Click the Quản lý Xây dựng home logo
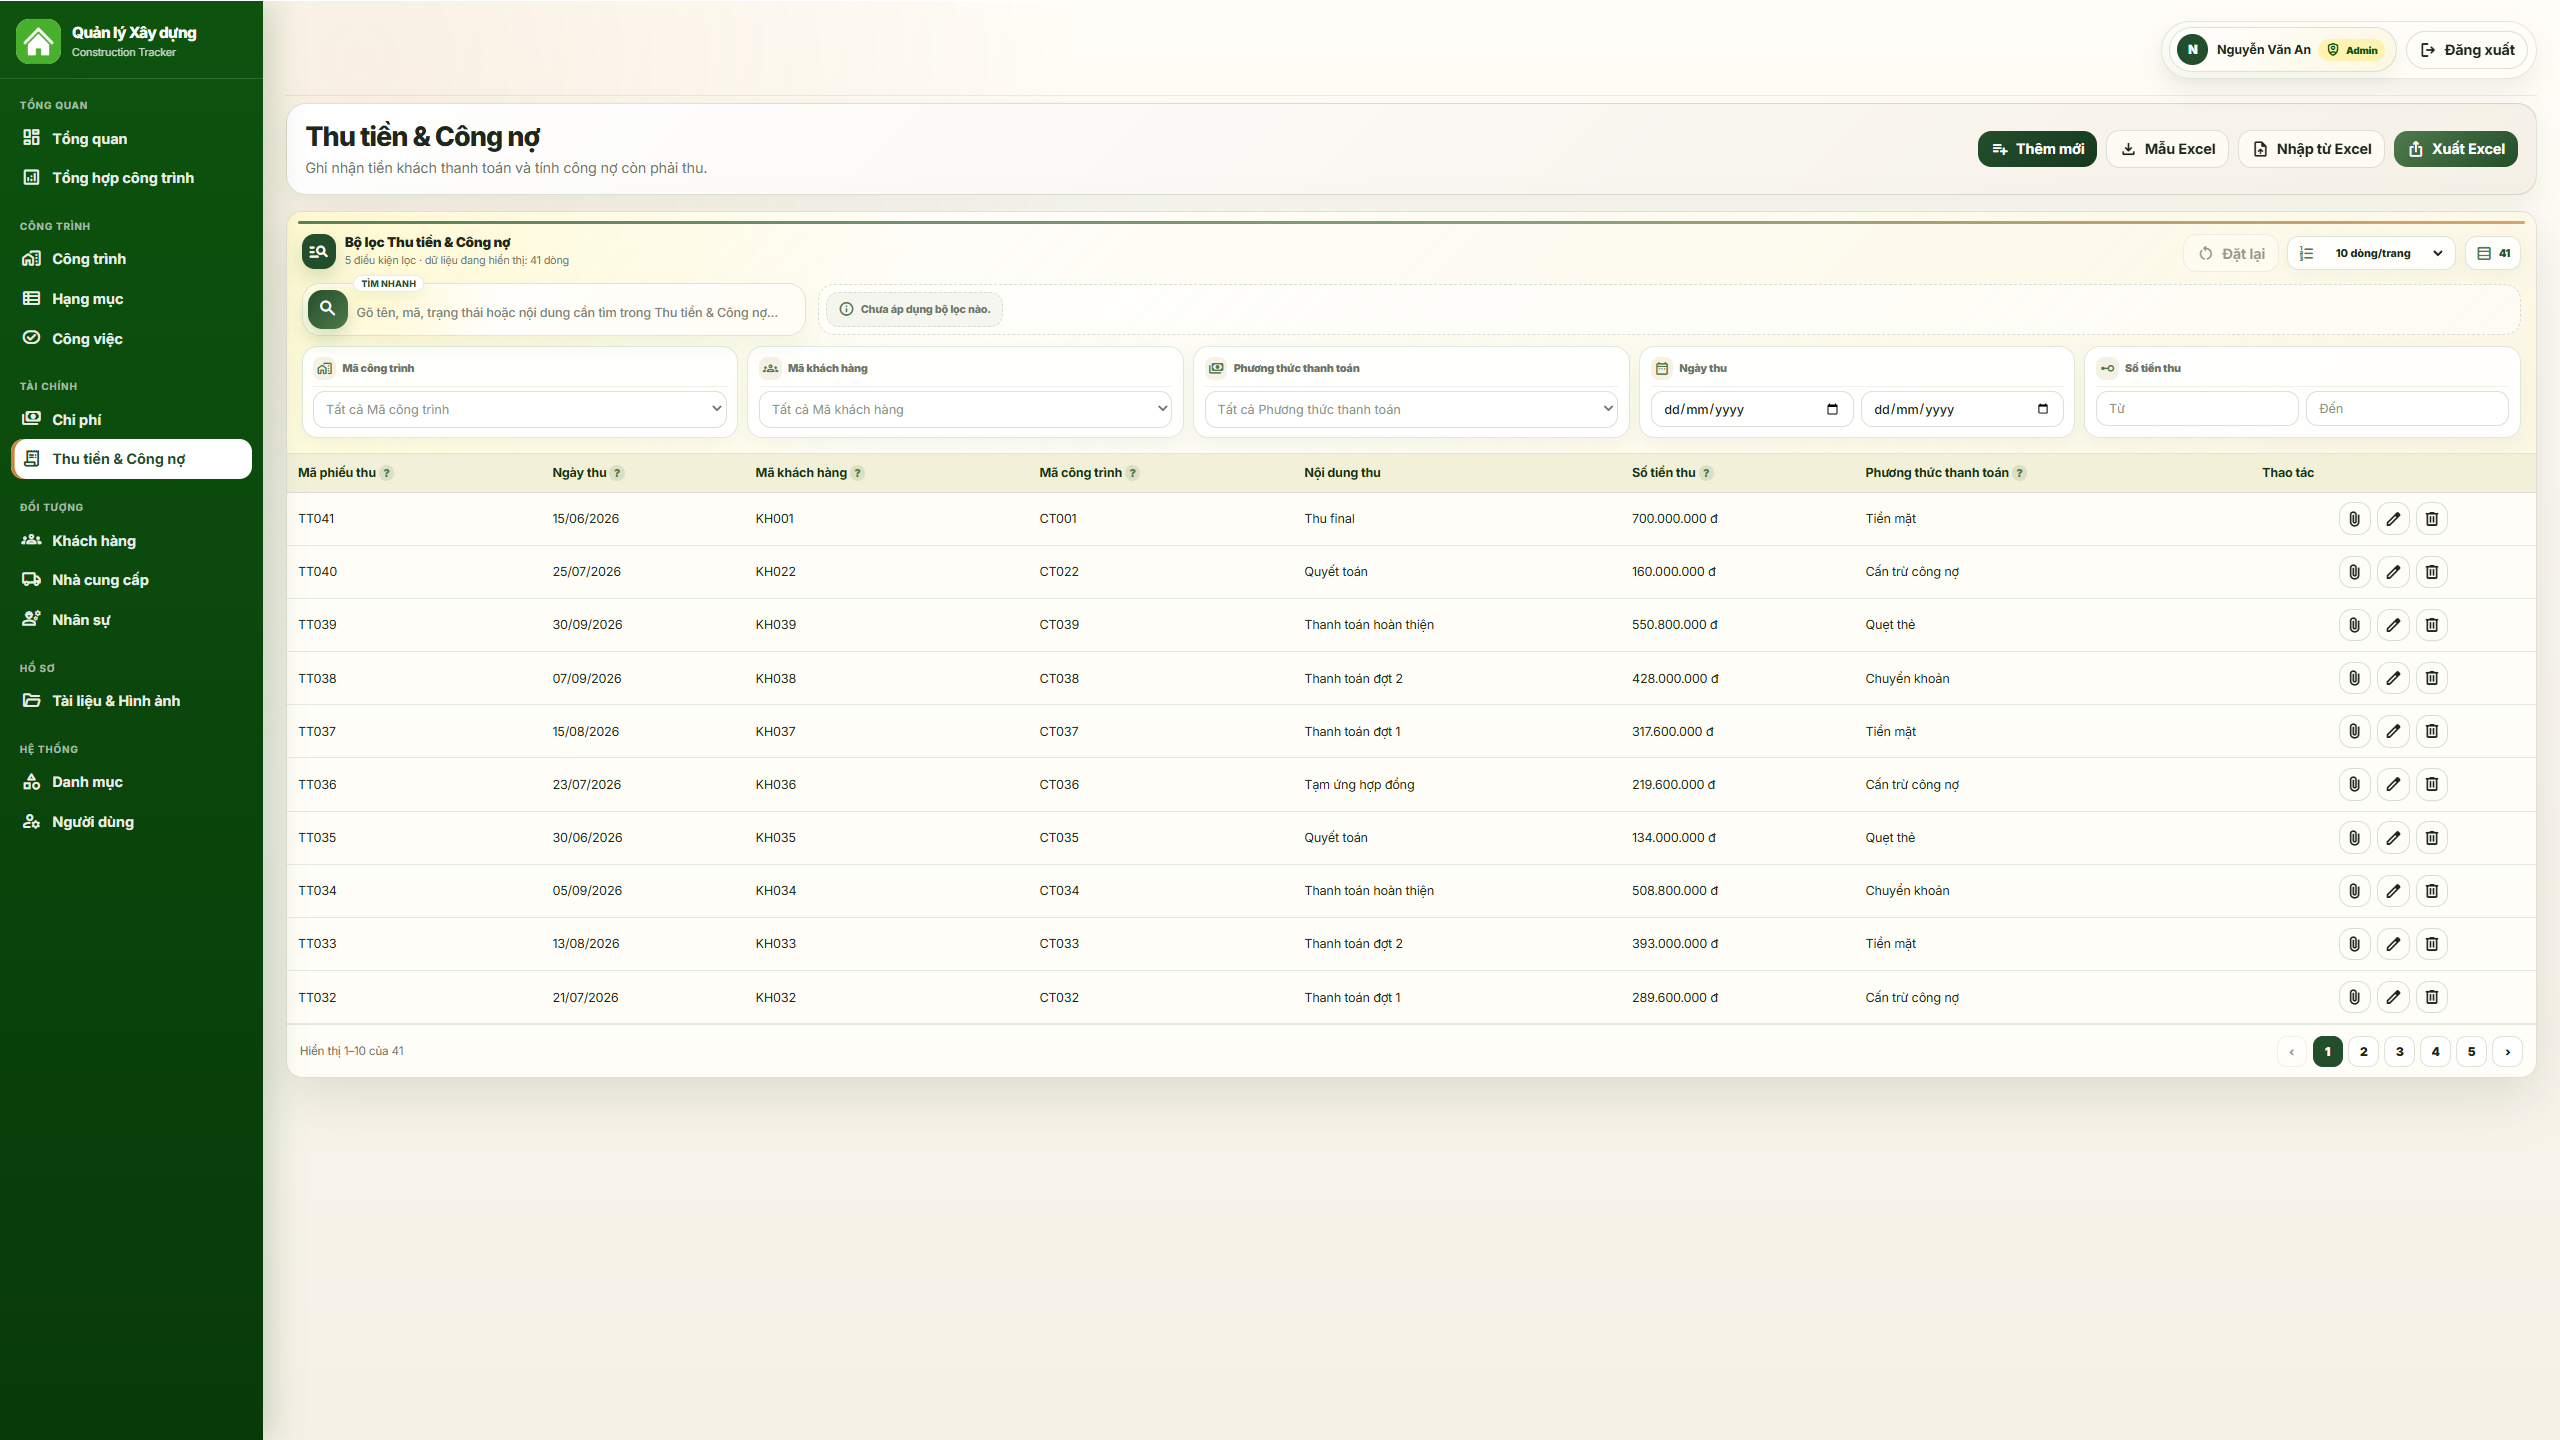Viewport: 2560px width, 1440px height. [x=38, y=41]
